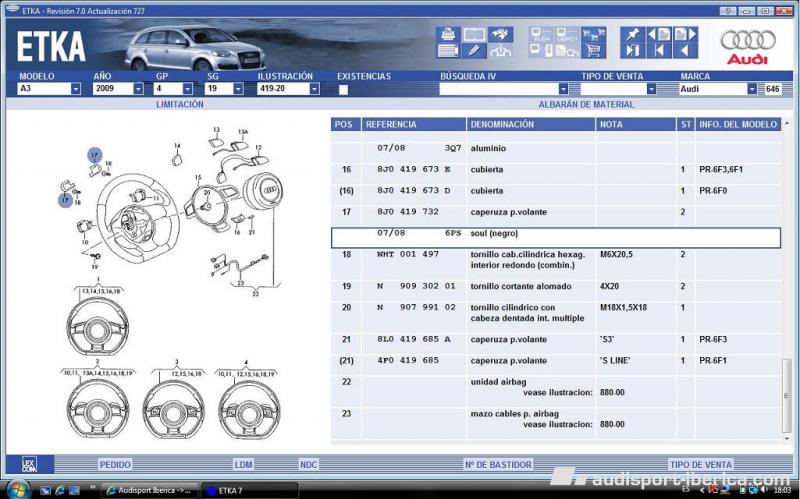Open the BÚSQUEDA IV dropdown
The image size is (800, 499).
click(x=563, y=89)
